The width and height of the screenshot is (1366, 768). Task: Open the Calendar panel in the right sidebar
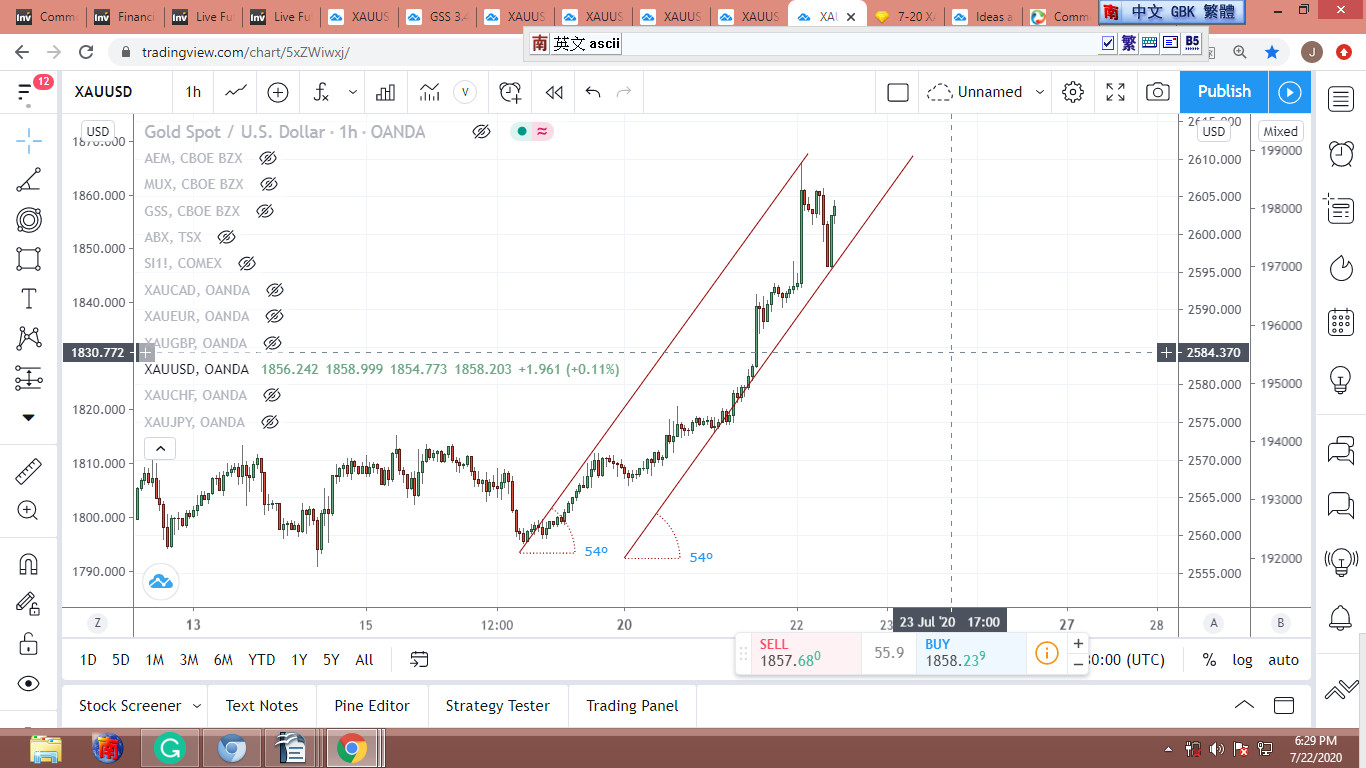click(1341, 322)
